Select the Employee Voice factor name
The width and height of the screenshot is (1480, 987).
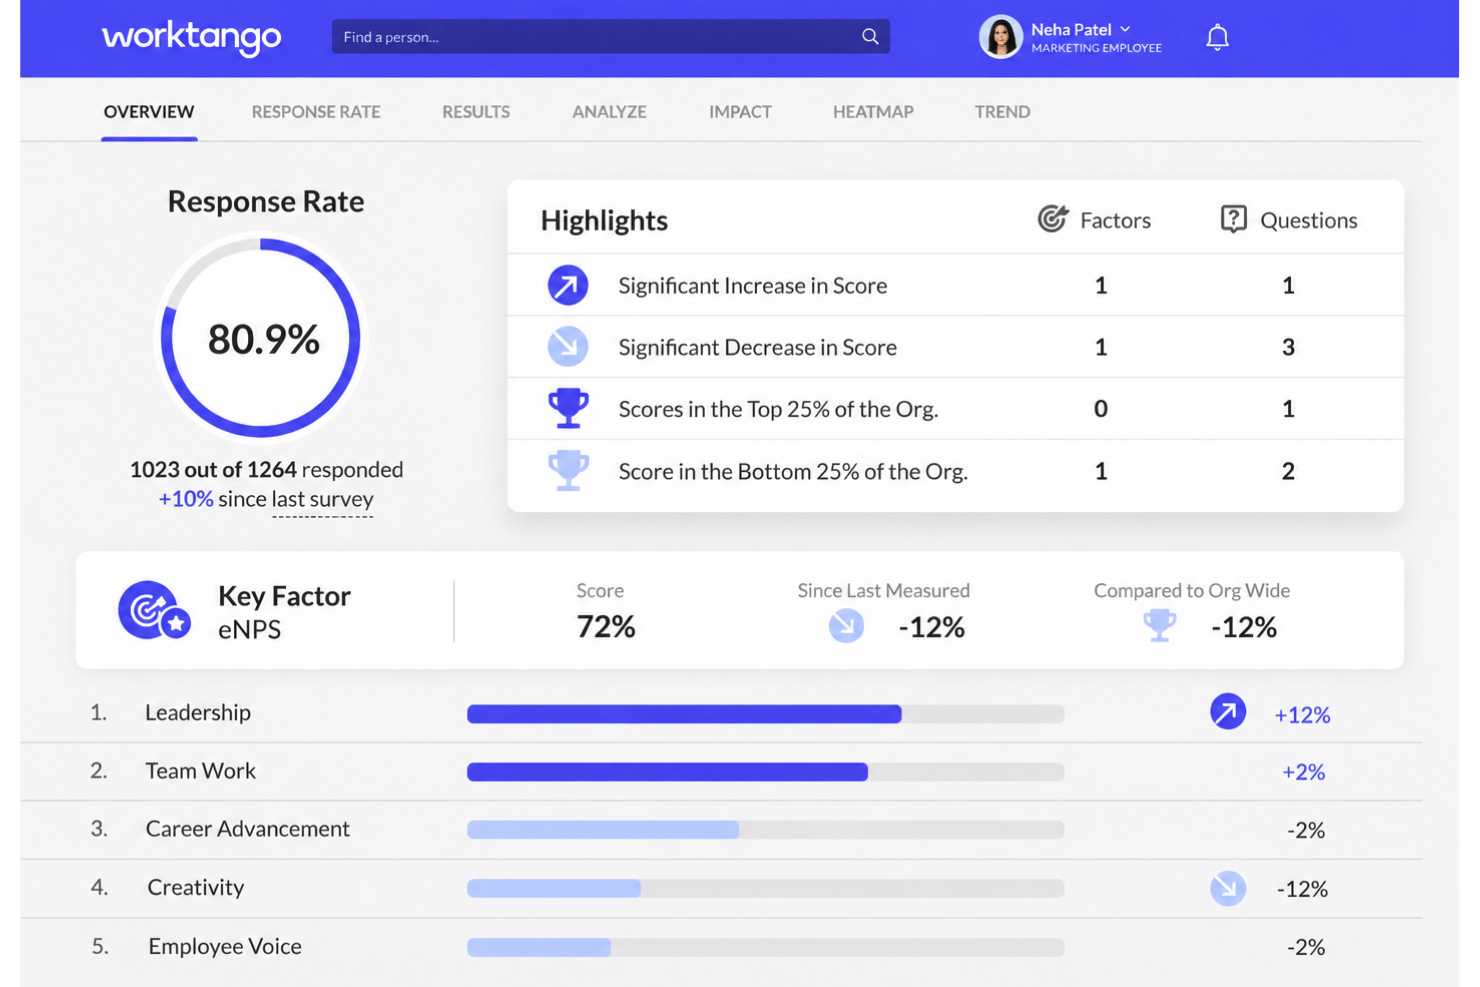tap(225, 946)
